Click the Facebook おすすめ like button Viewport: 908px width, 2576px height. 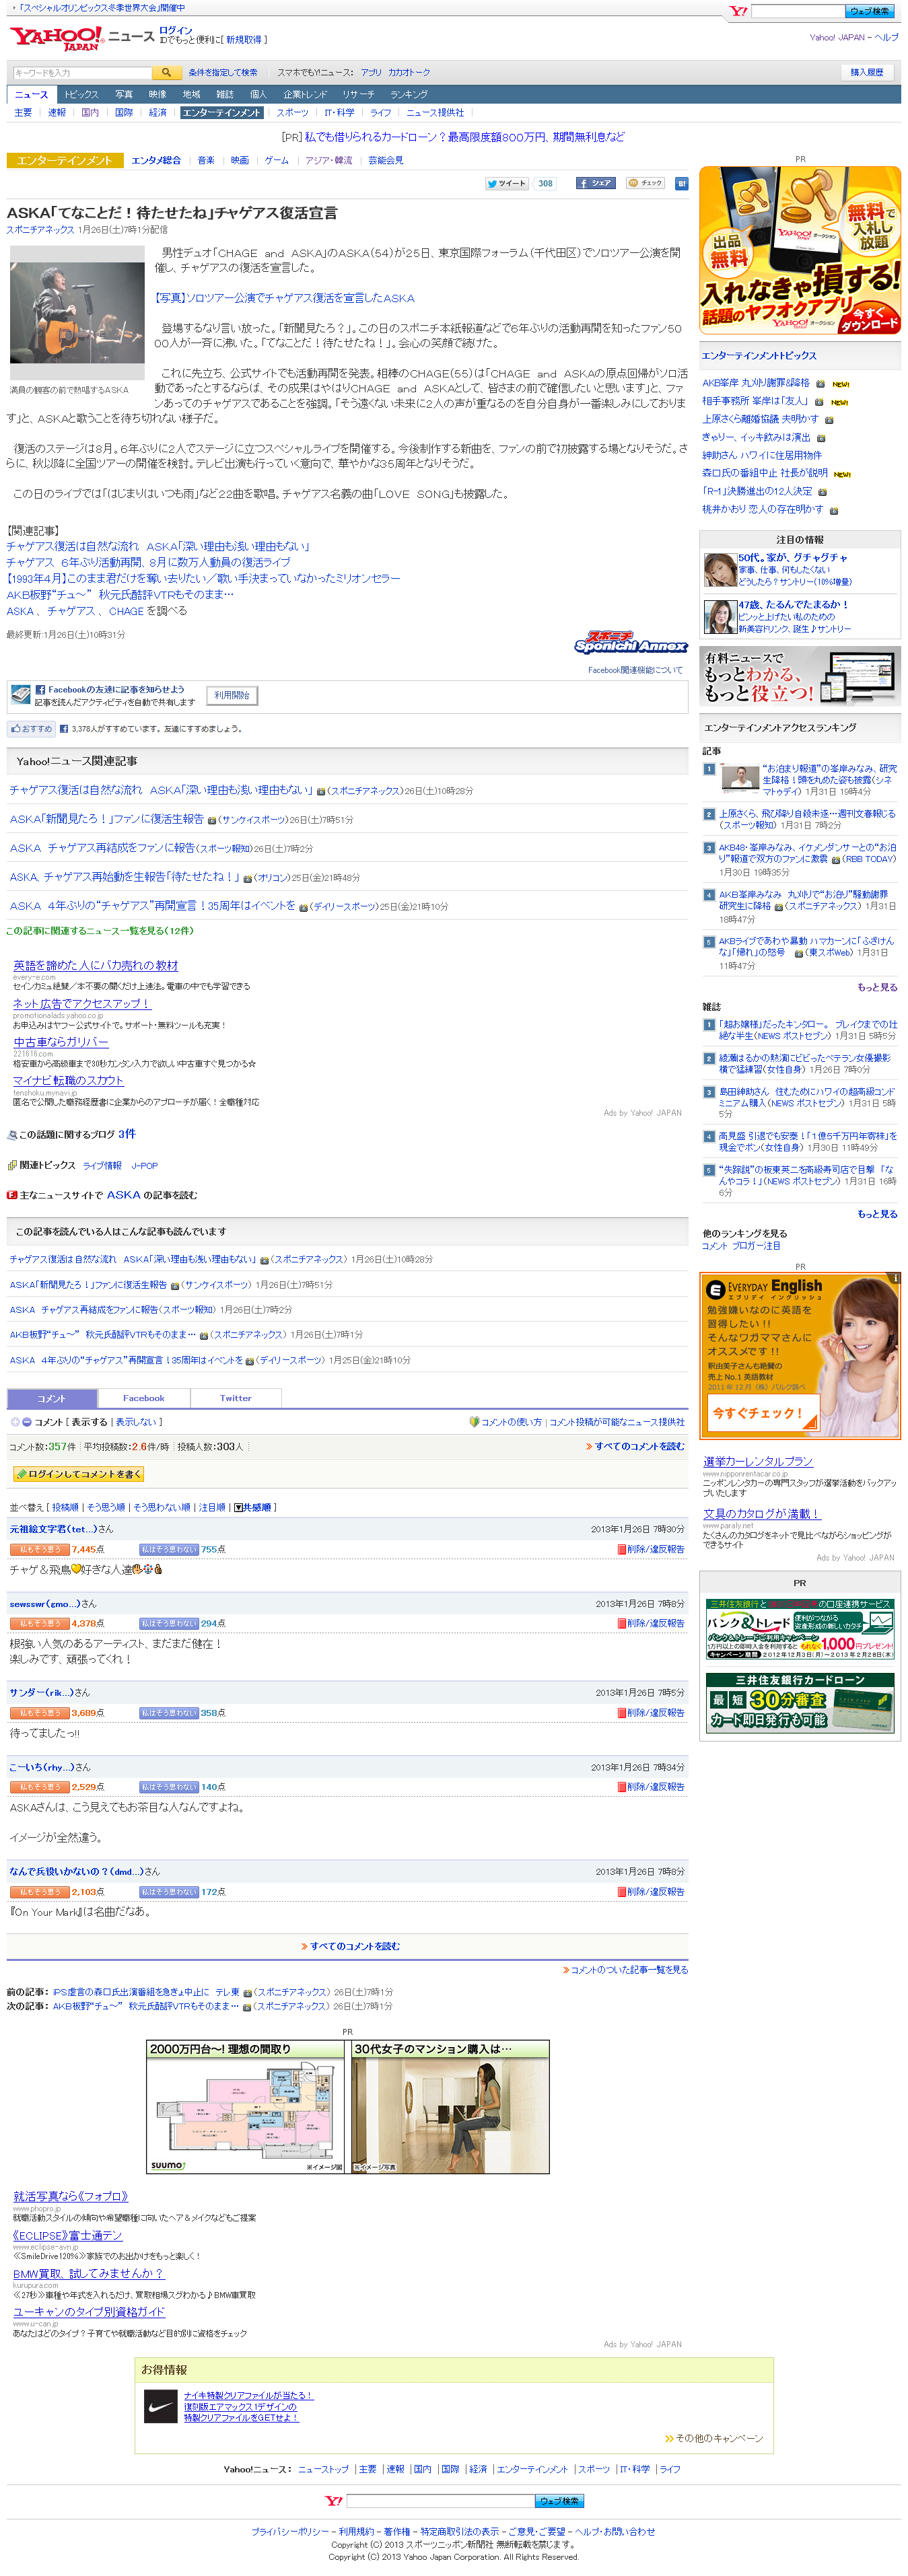(x=30, y=729)
